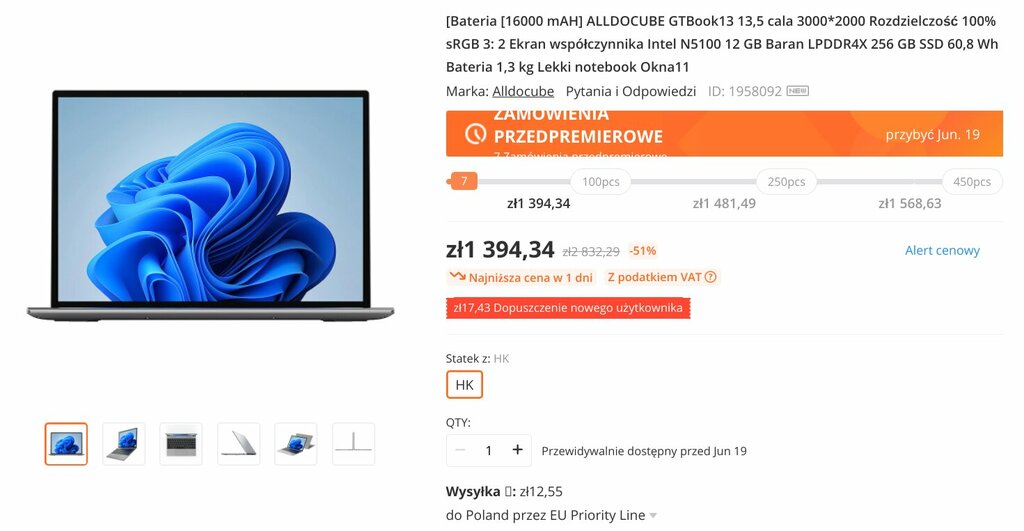Expand the EU Priority Line shipping dropdown
This screenshot has height=531, width=1024.
tap(653, 516)
